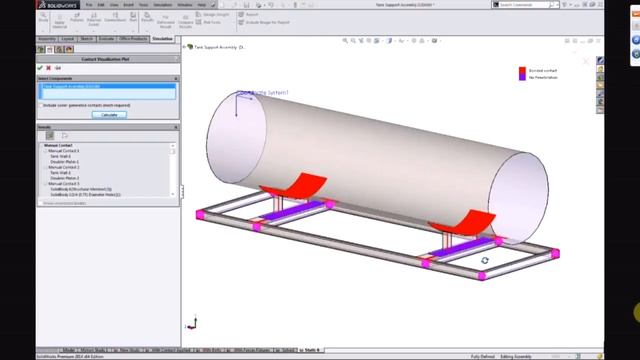The image size is (640, 360).
Task: Expand Manual Contact-3 tree node
Action: pos(46,184)
